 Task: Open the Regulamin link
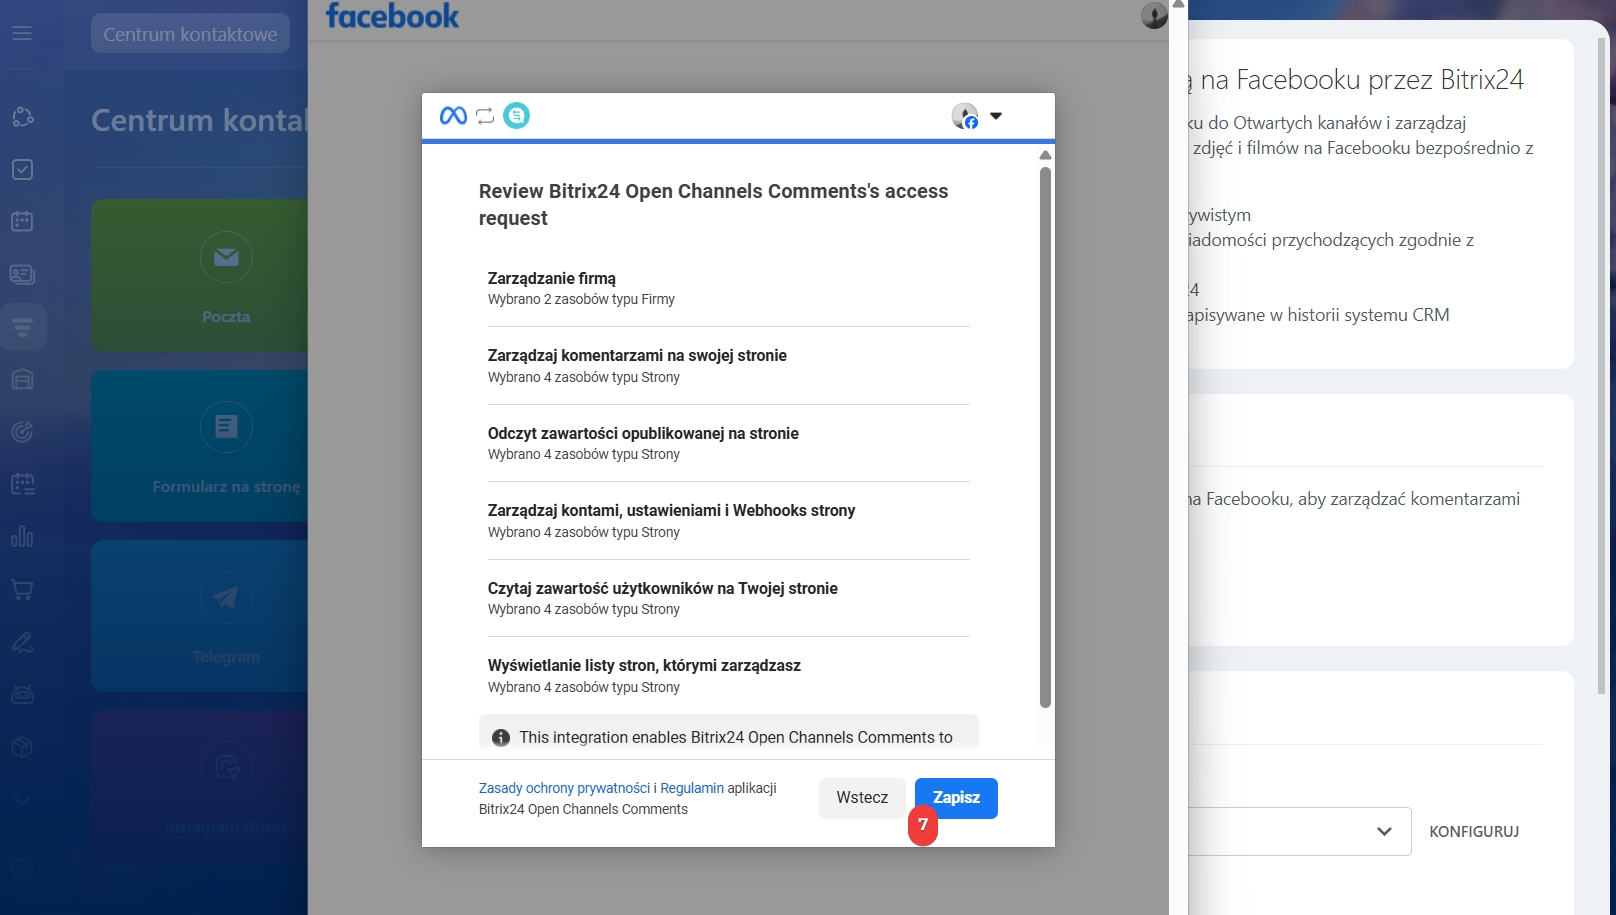click(692, 788)
